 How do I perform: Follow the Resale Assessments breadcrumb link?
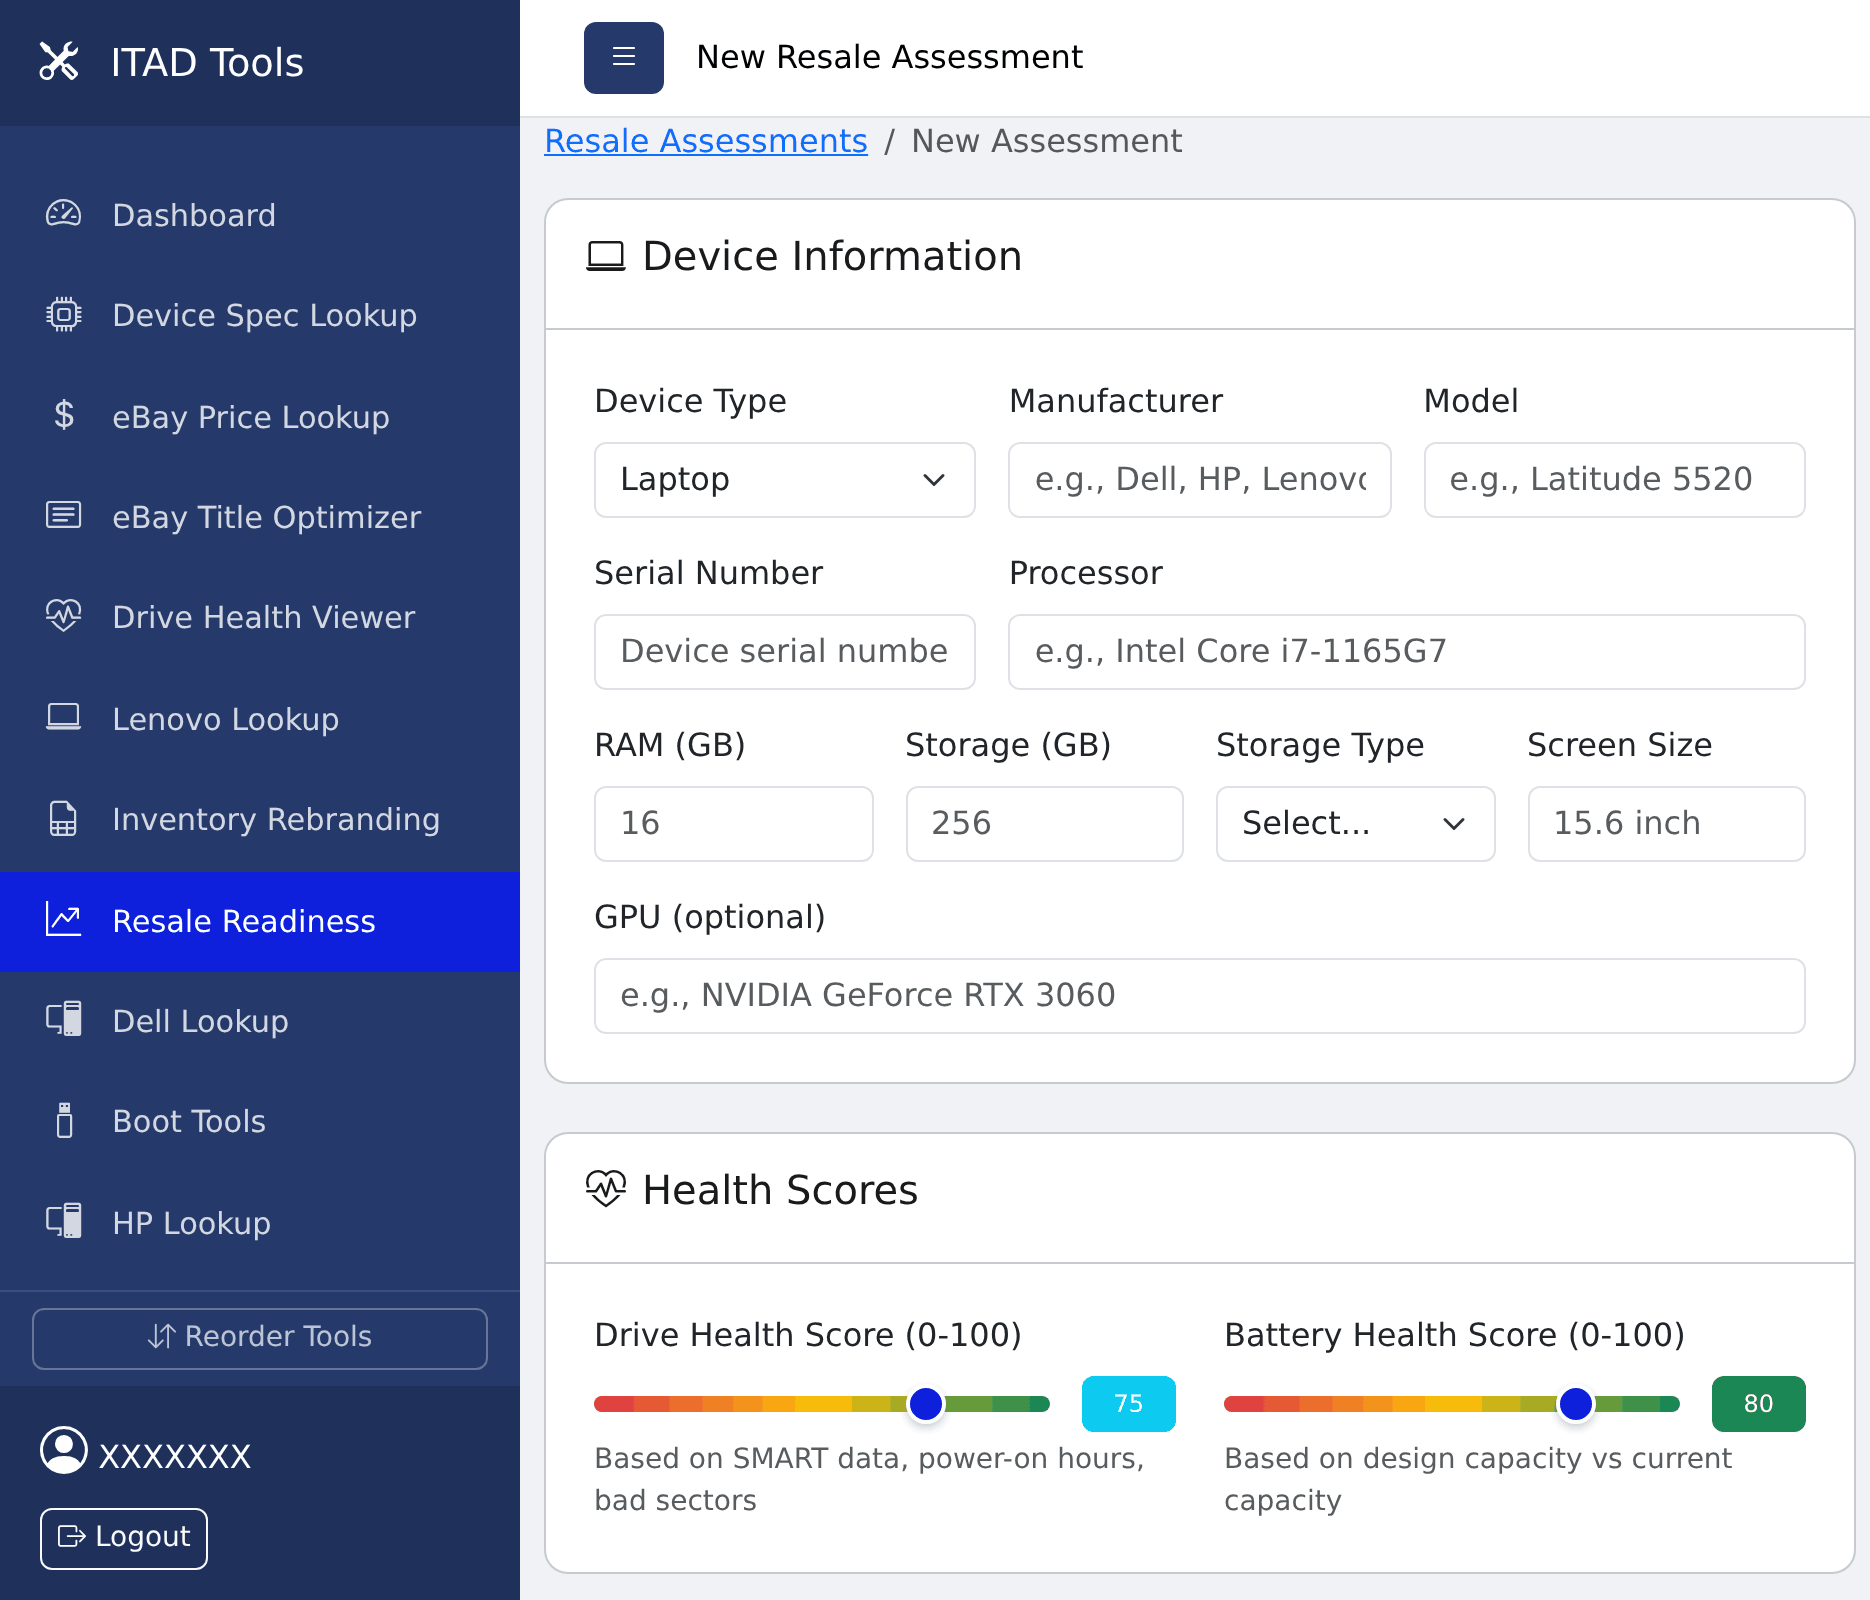coord(706,141)
